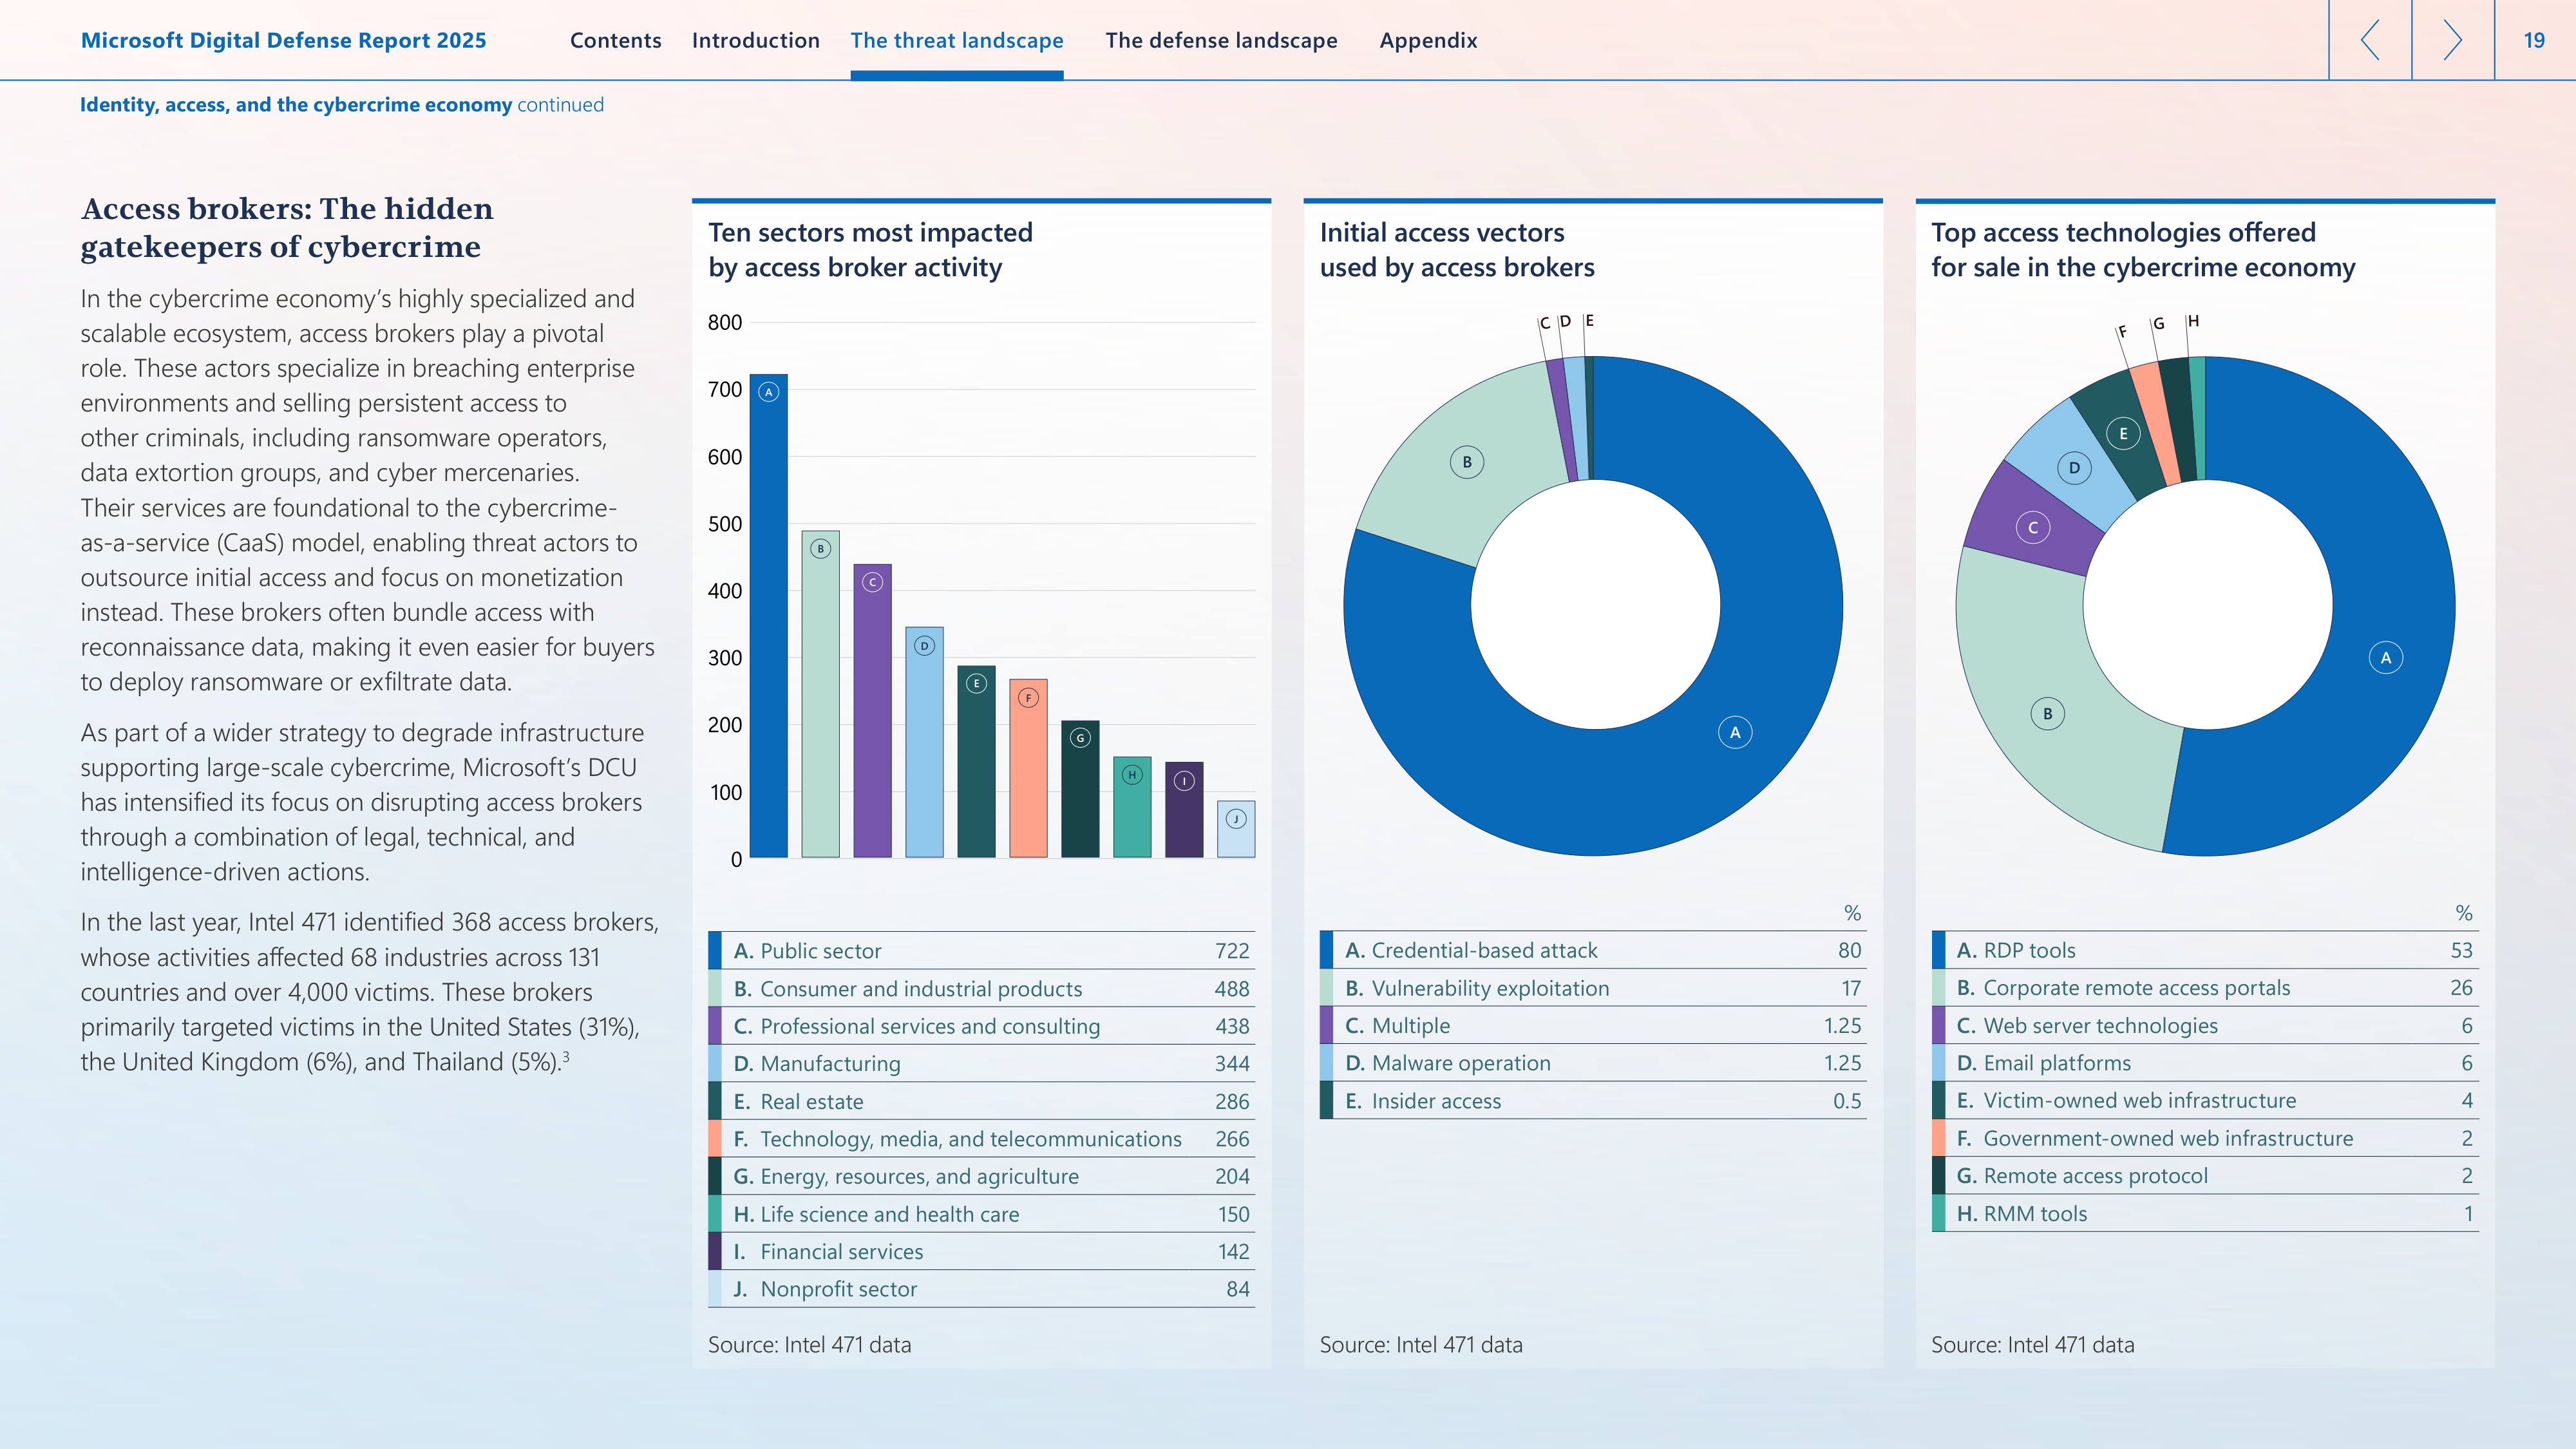Open the Contents tab
The height and width of the screenshot is (1449, 2576).
point(615,41)
